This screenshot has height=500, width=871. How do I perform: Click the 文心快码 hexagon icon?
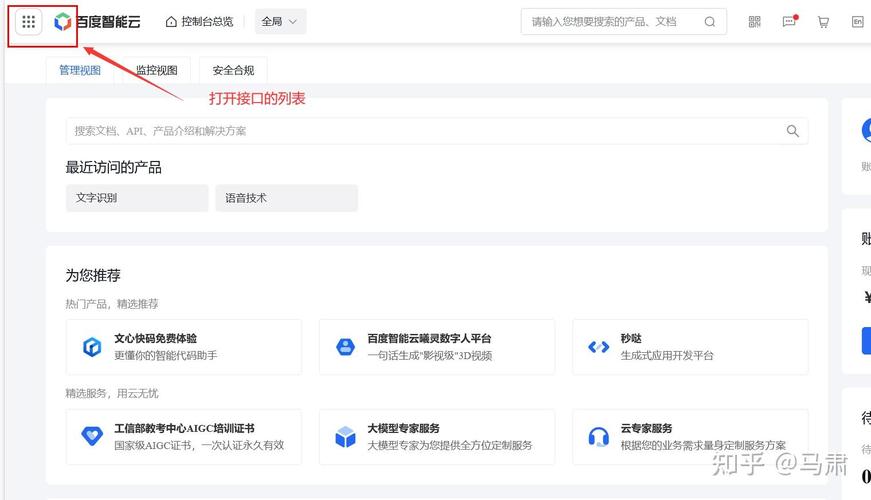(92, 347)
